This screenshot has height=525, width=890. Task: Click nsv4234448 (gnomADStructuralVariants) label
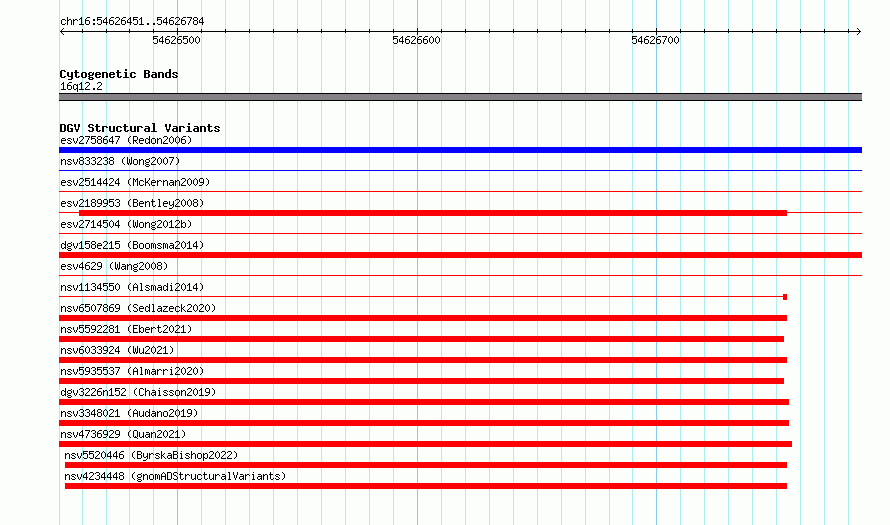175,476
